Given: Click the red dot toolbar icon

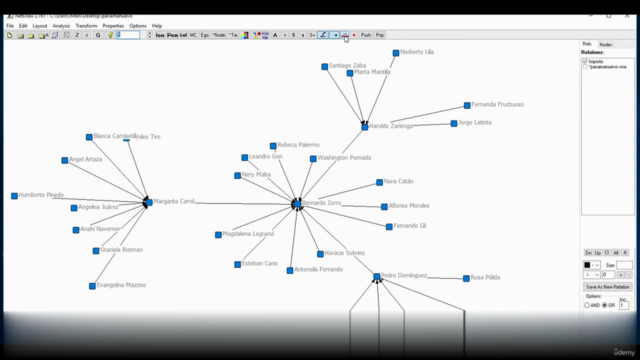Looking at the screenshot, I should 354,35.
